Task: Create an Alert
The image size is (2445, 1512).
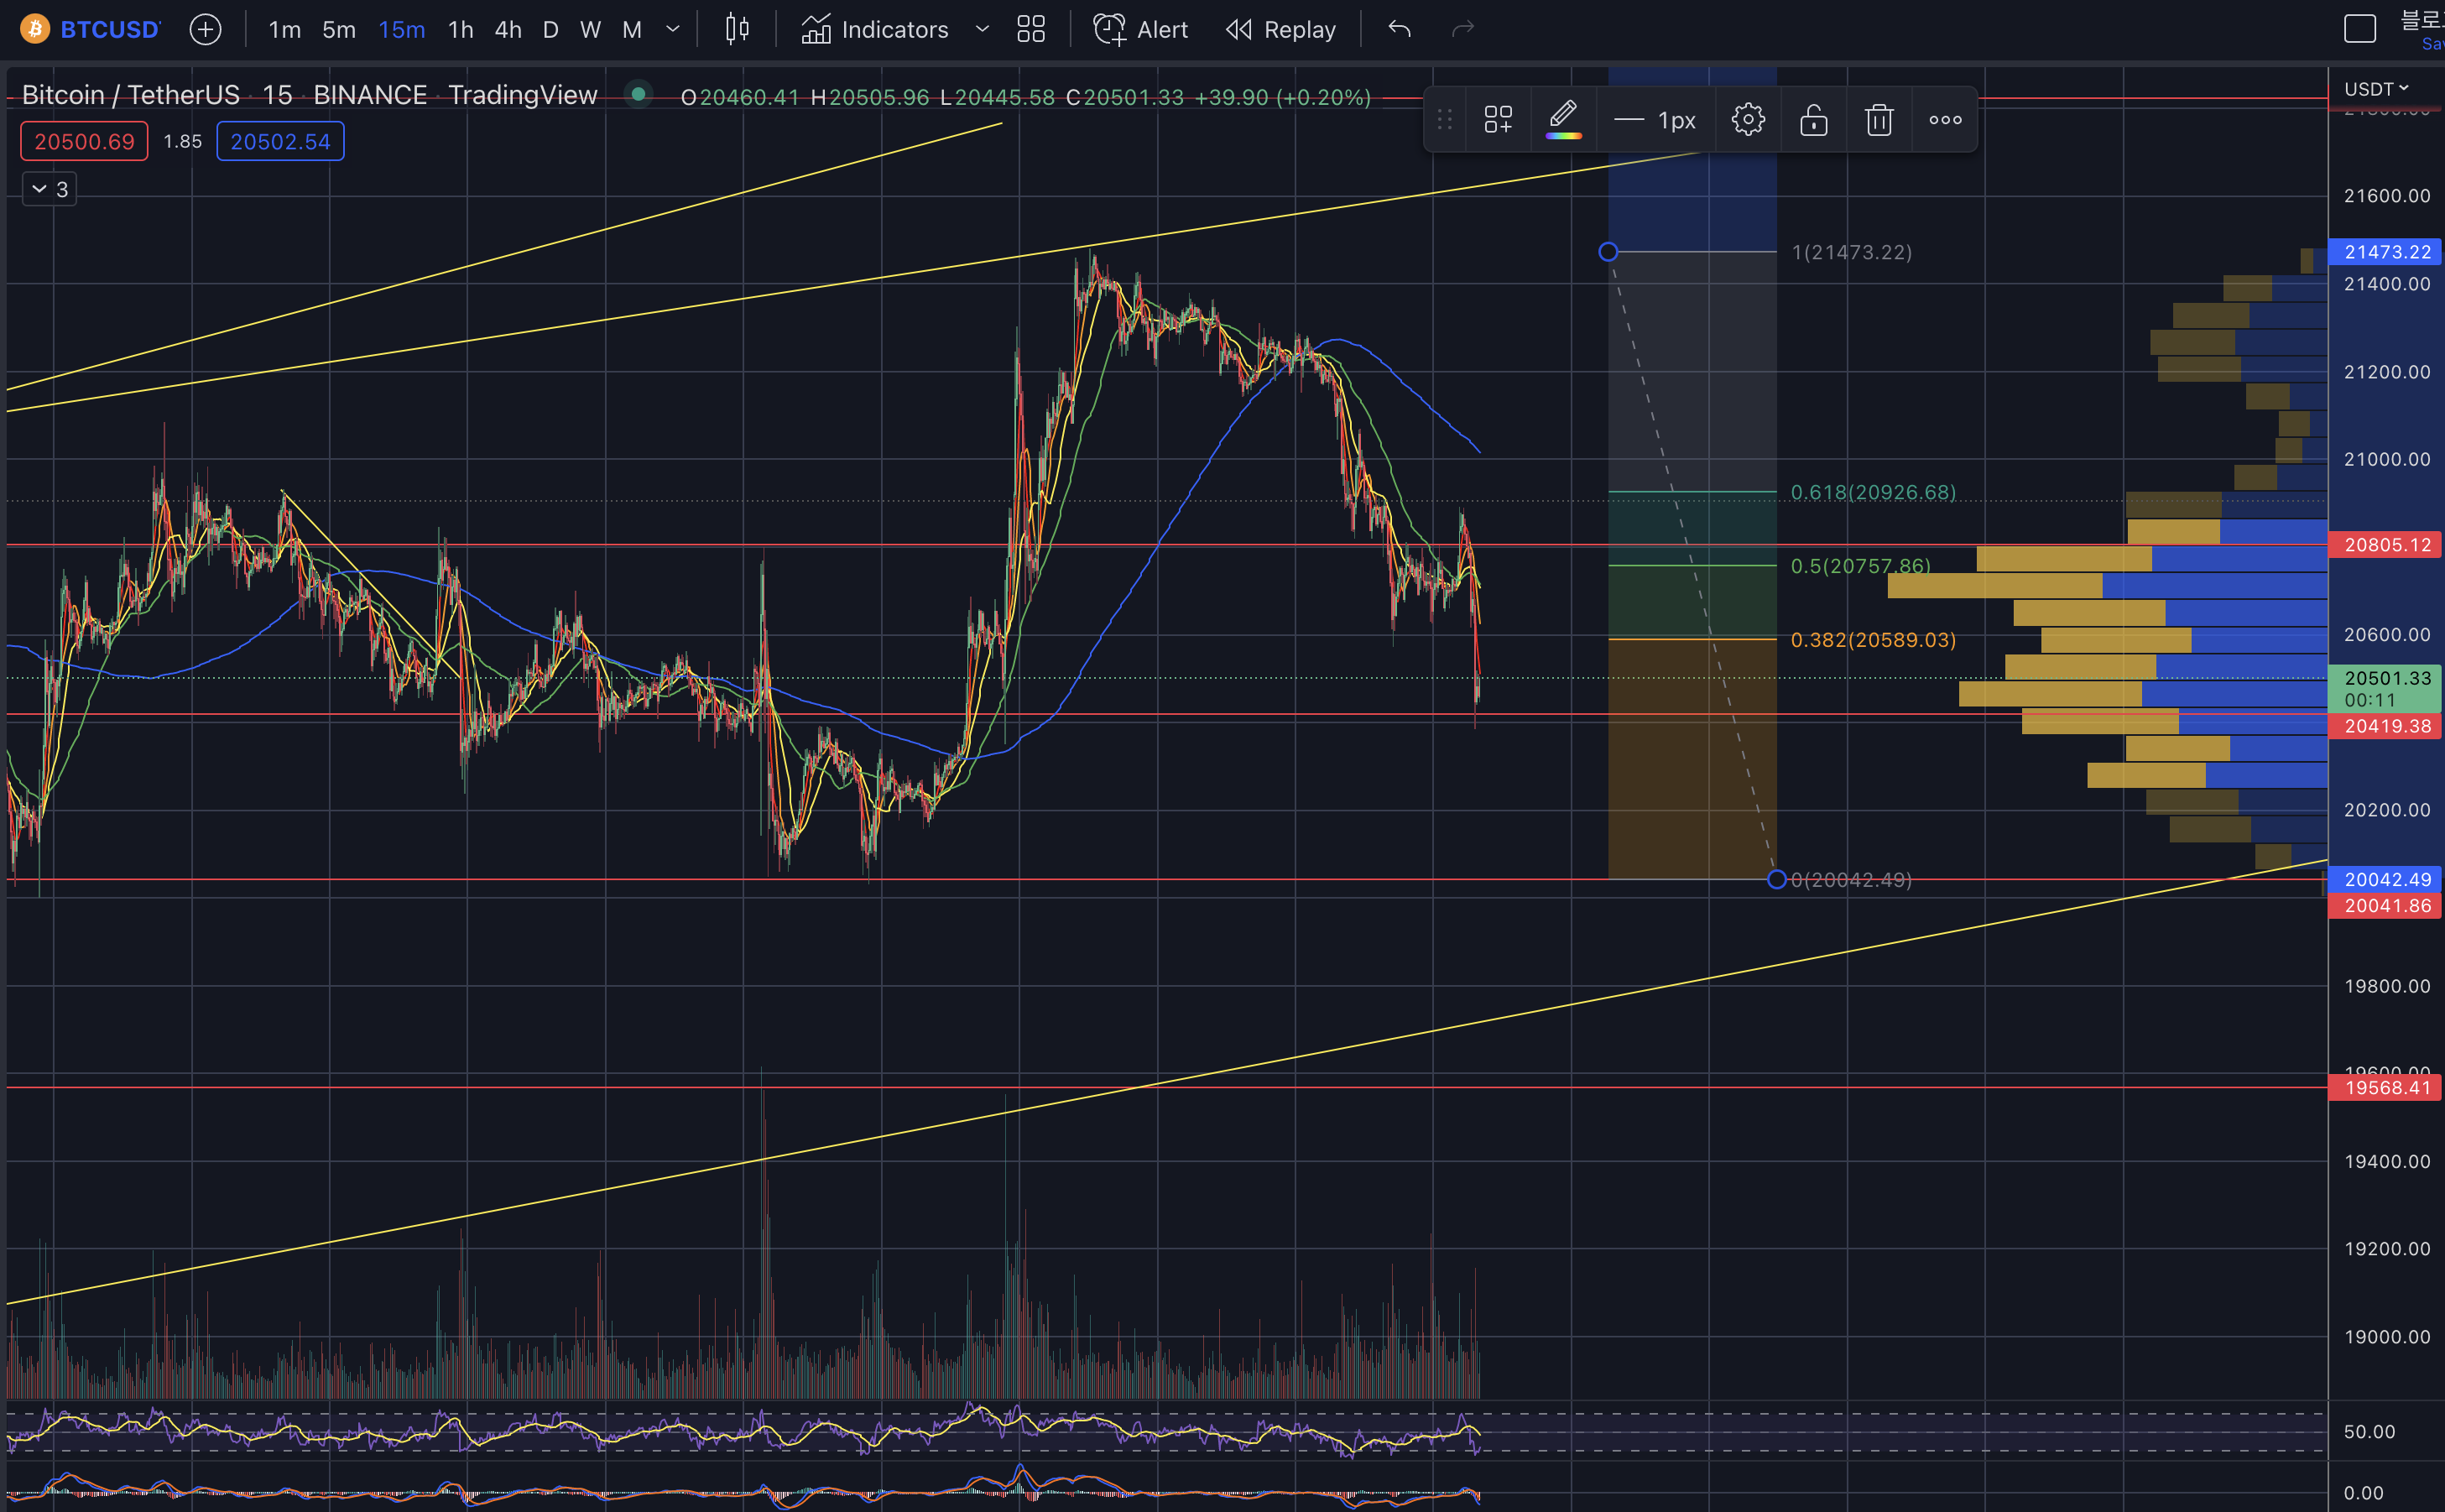Action: (1140, 30)
